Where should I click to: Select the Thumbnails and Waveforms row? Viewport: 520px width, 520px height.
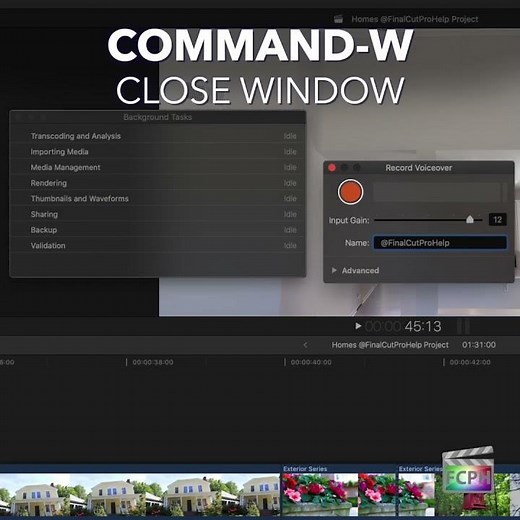[158, 199]
